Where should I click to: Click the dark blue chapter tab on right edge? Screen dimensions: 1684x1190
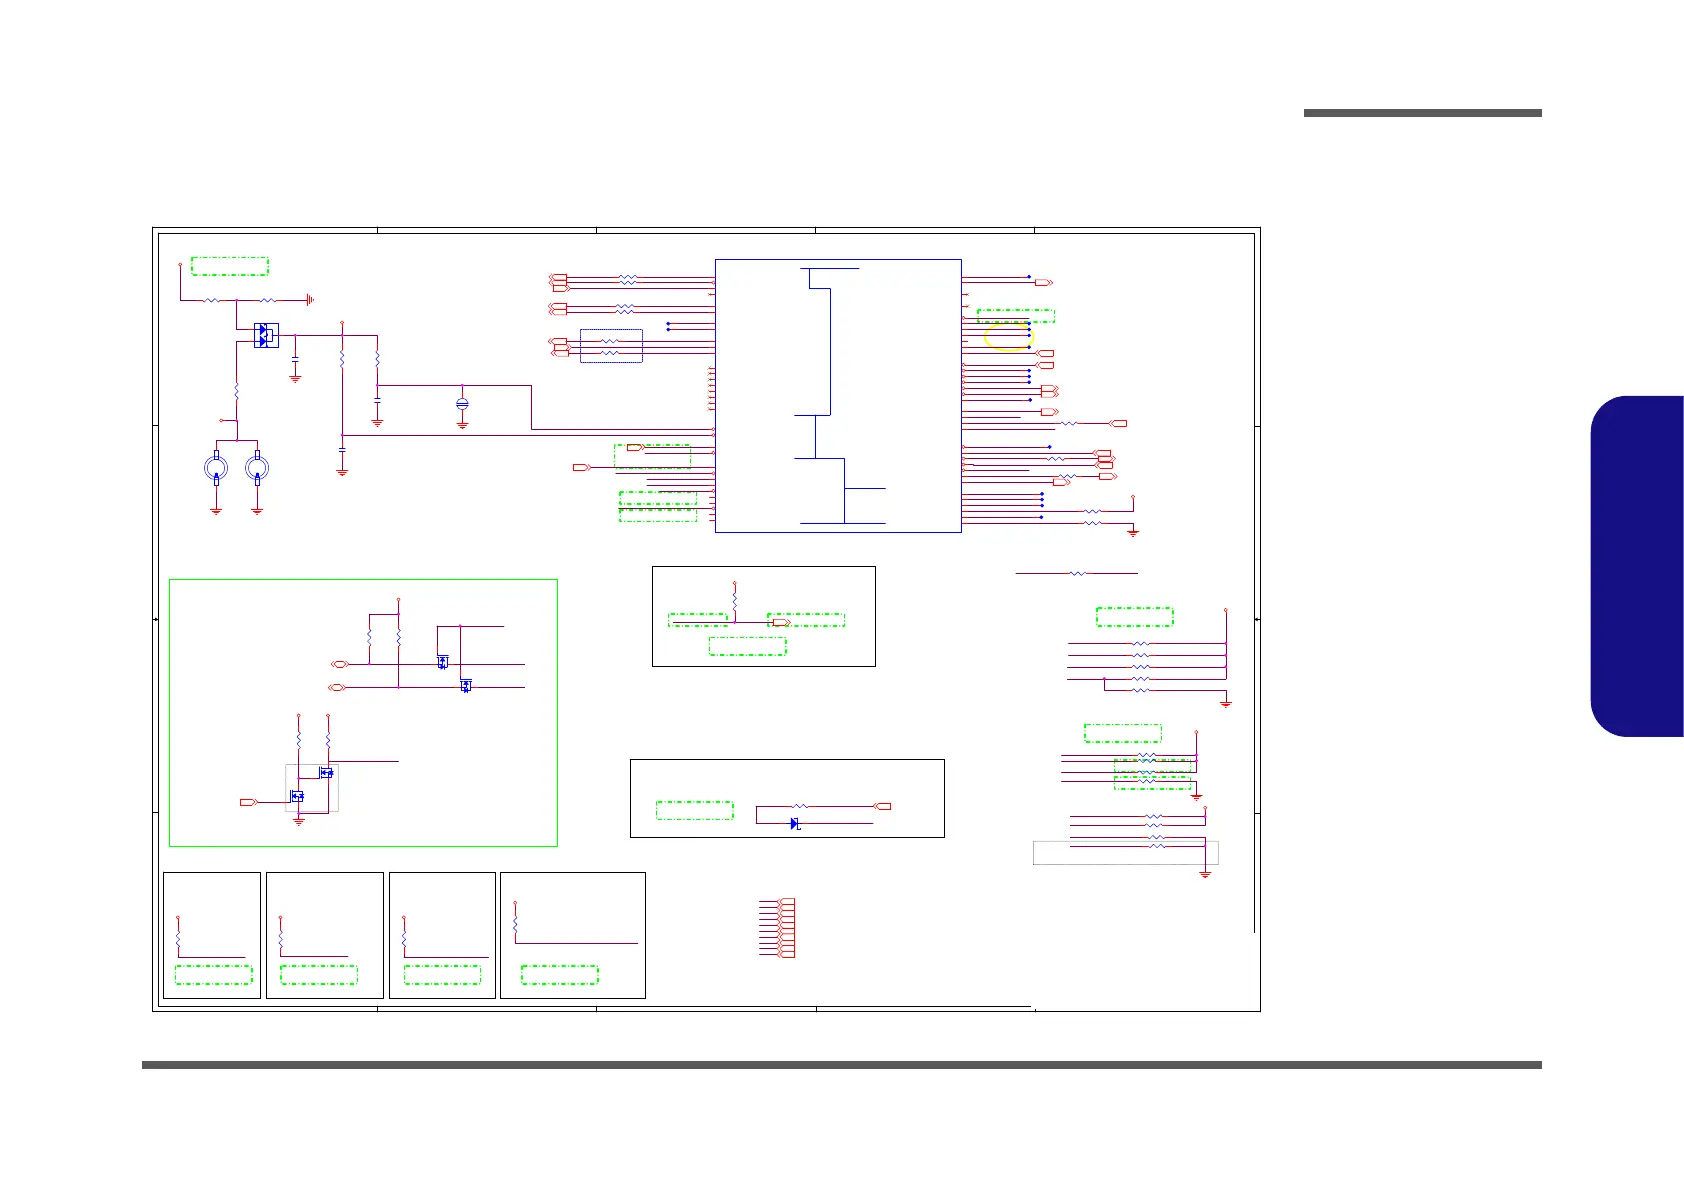(1636, 567)
